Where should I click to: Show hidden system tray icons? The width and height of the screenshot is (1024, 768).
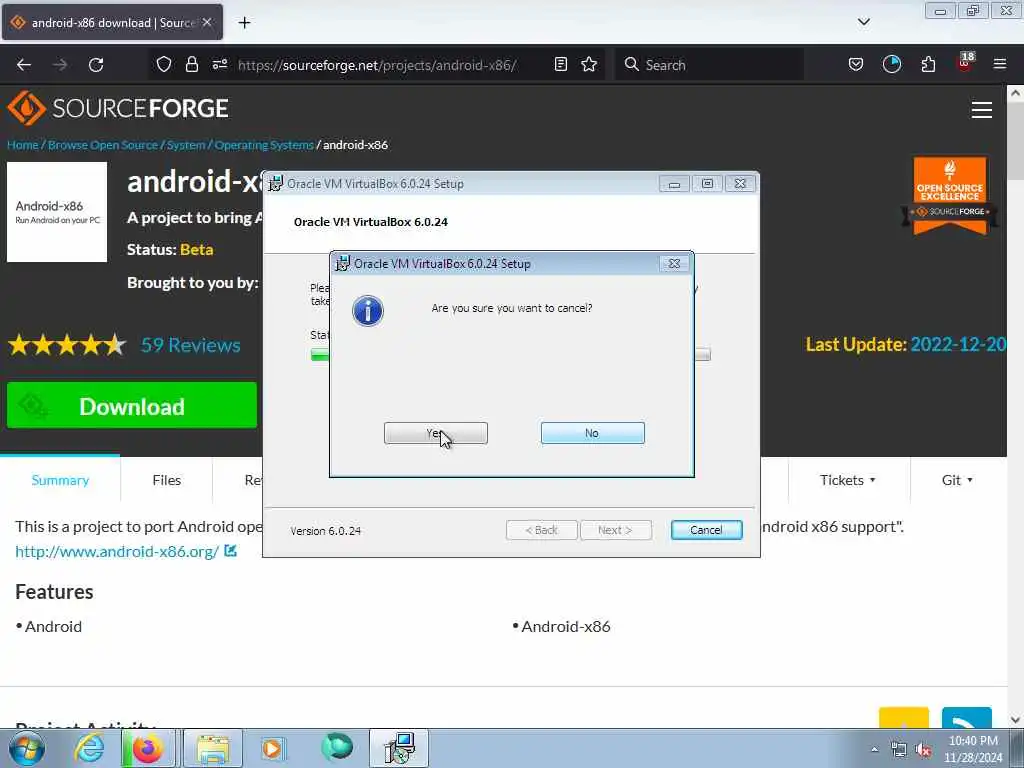coord(874,749)
